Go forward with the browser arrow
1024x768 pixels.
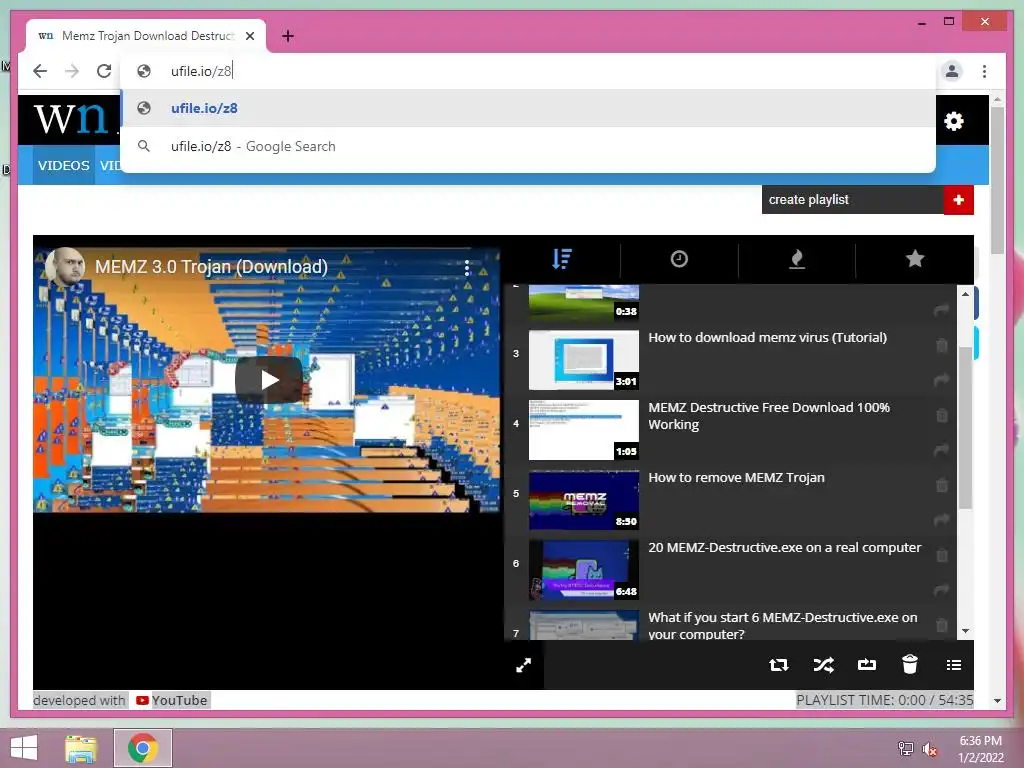click(72, 71)
